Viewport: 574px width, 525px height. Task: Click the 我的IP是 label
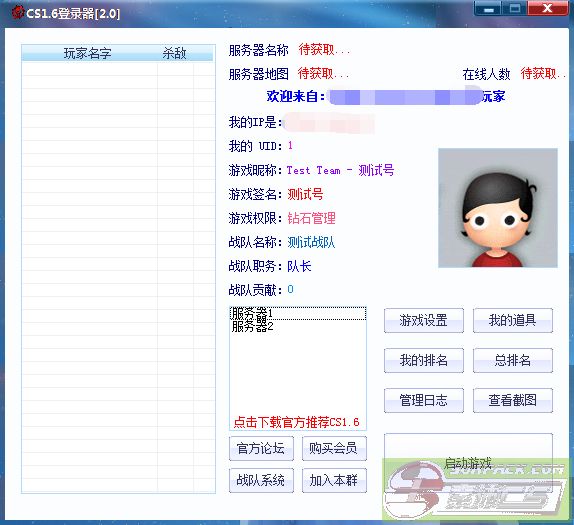tap(255, 122)
